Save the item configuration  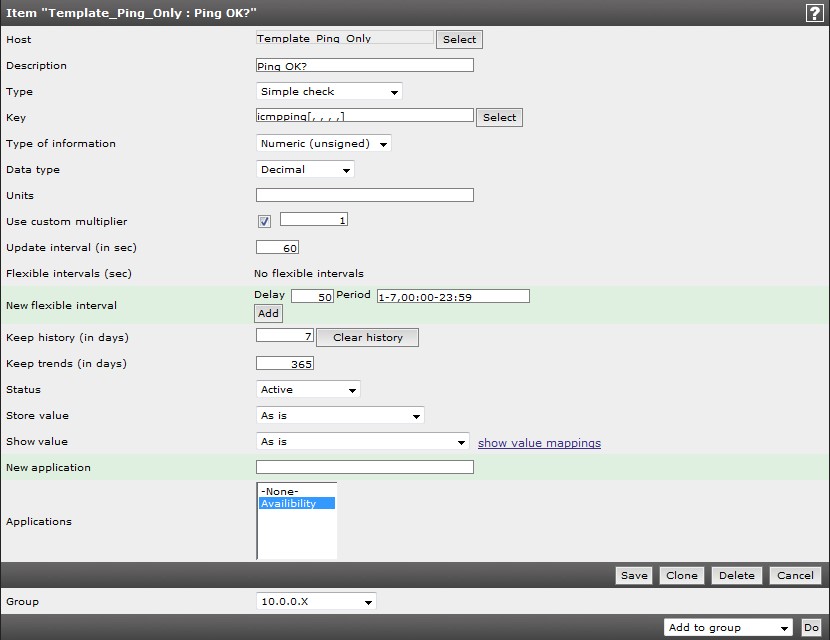click(634, 576)
